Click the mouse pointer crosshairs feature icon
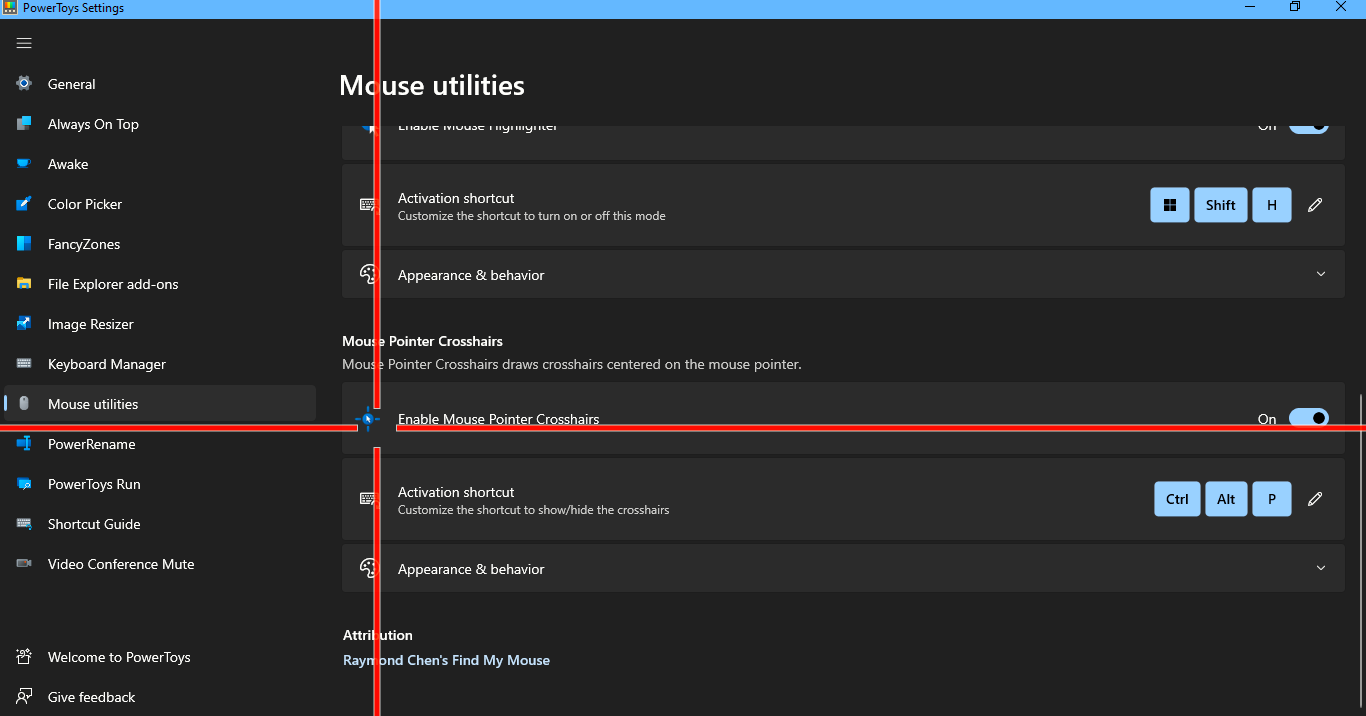This screenshot has width=1366, height=716. pos(369,419)
